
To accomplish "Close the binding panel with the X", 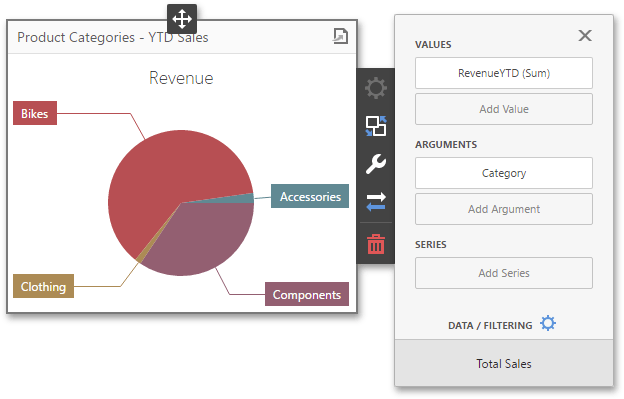I will coord(585,35).
